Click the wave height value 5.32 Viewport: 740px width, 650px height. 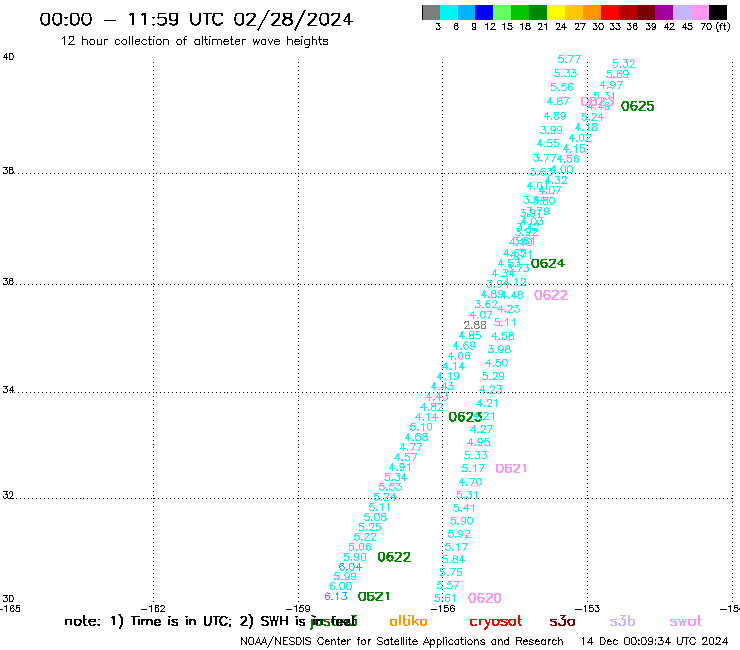point(623,64)
